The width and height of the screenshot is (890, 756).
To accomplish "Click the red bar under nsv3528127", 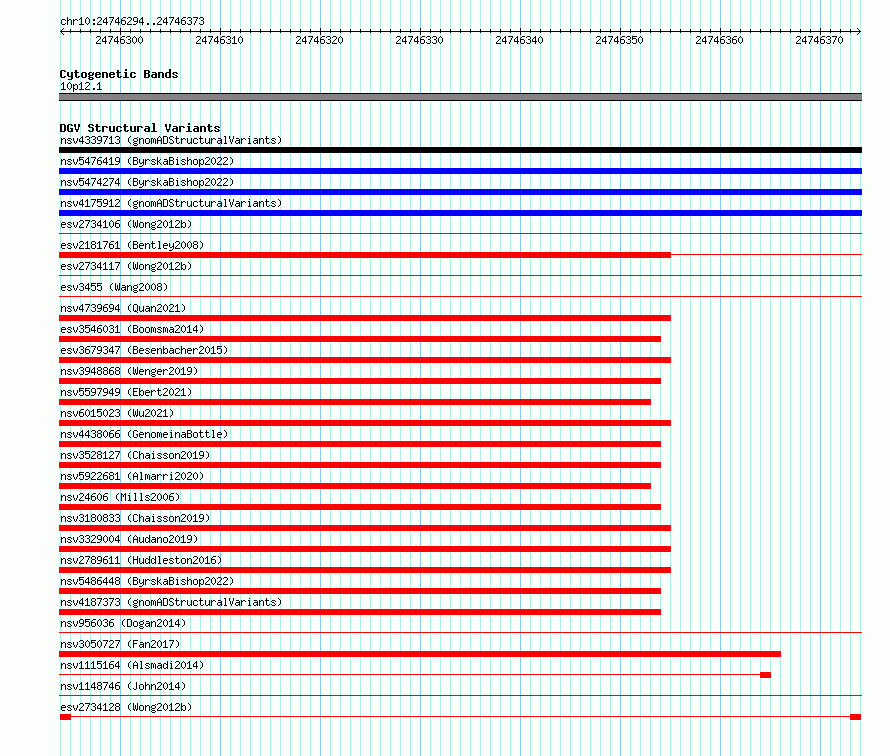I will click(360, 465).
